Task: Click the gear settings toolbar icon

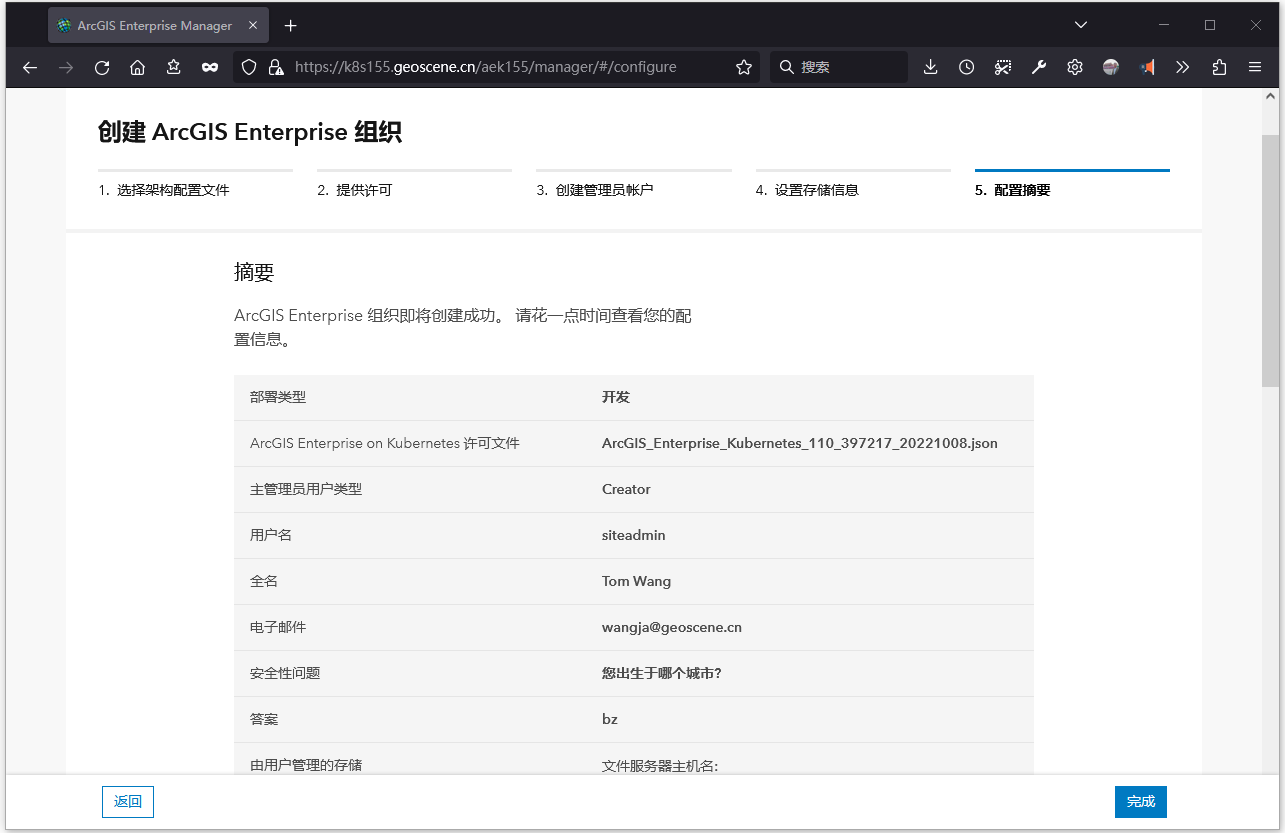Action: point(1075,67)
